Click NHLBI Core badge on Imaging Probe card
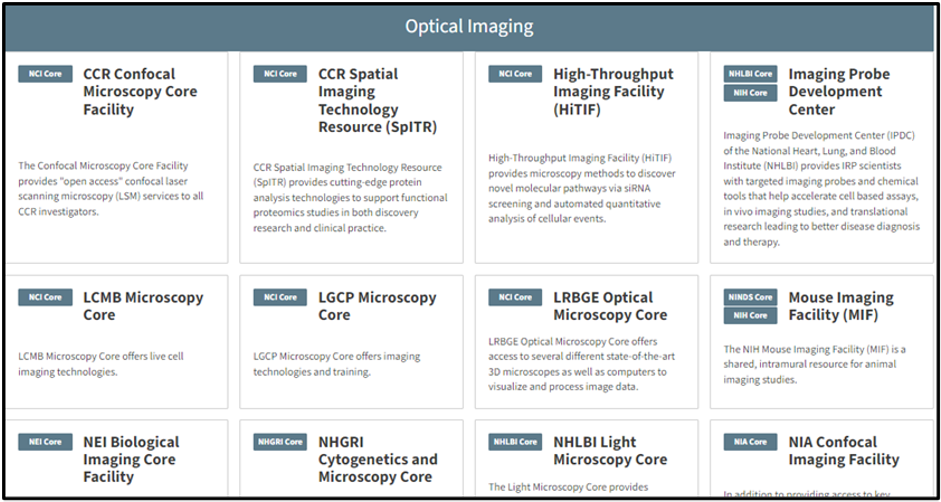 coord(750,74)
